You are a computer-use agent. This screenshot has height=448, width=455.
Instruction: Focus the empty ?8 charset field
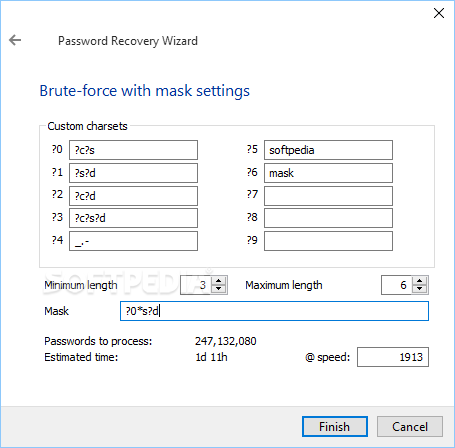point(328,218)
